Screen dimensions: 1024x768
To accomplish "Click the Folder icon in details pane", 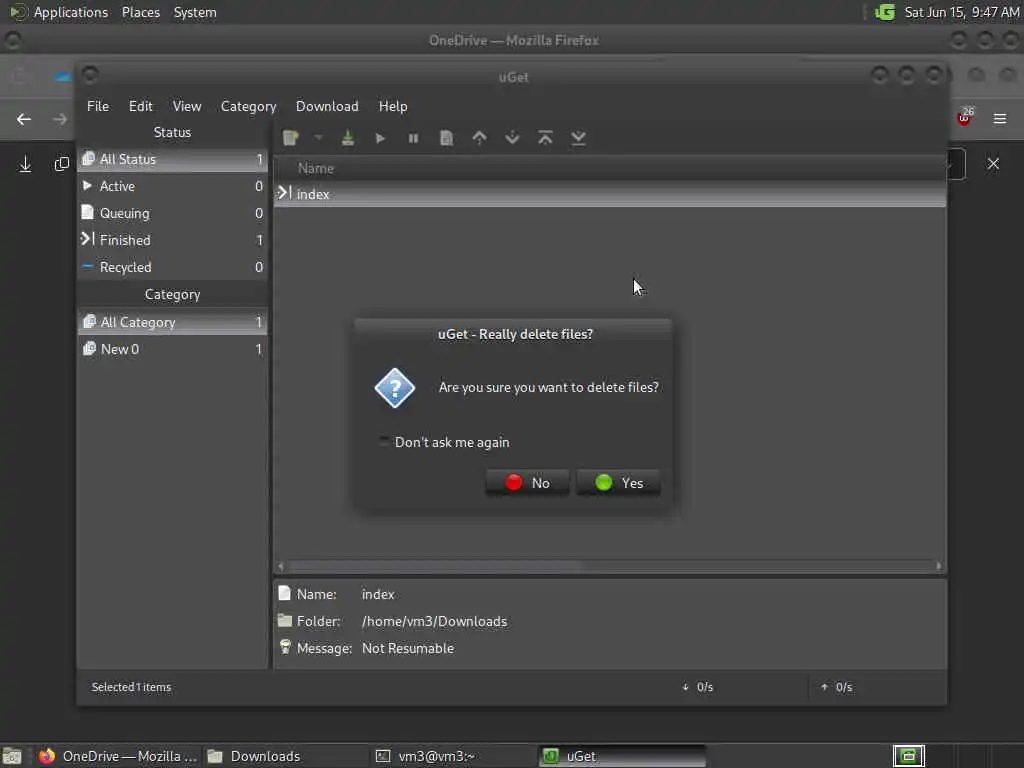I will click(284, 620).
